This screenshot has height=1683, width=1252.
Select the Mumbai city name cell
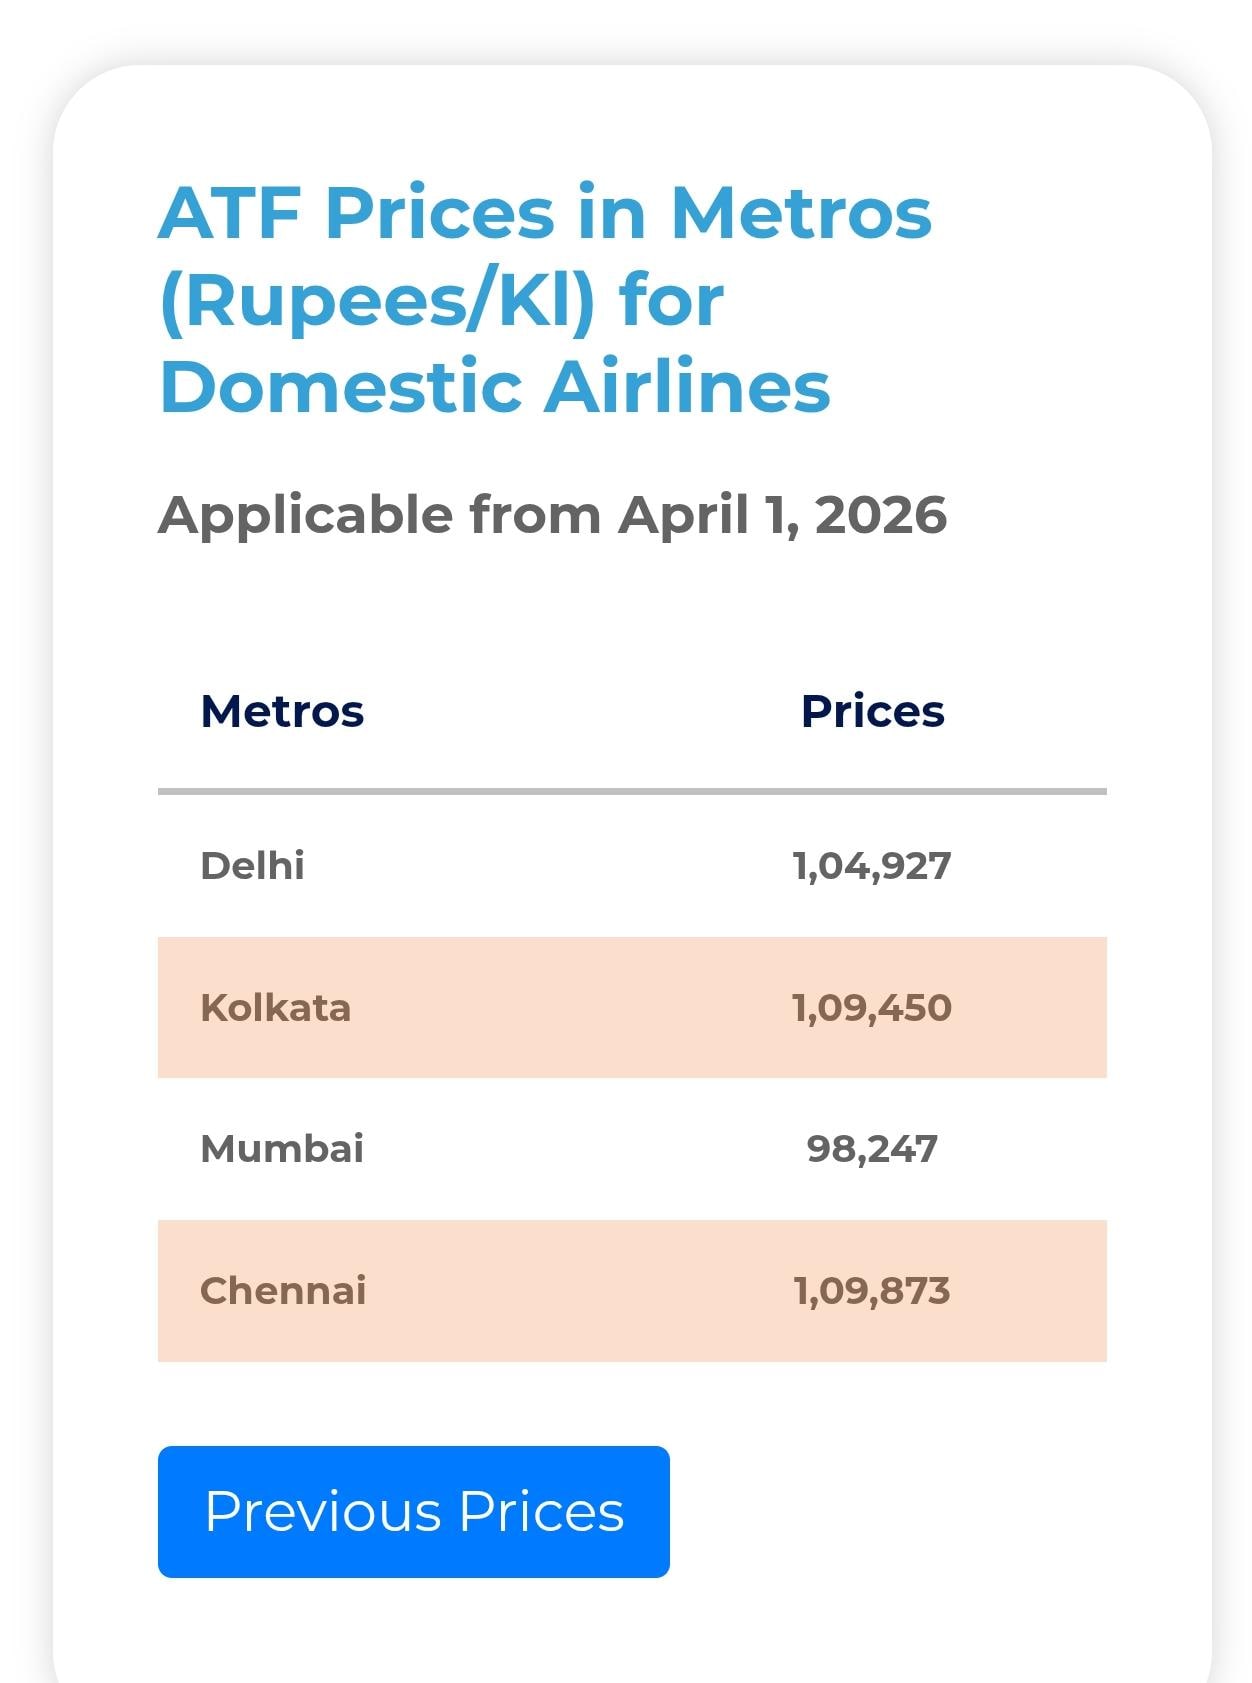[x=282, y=1149]
